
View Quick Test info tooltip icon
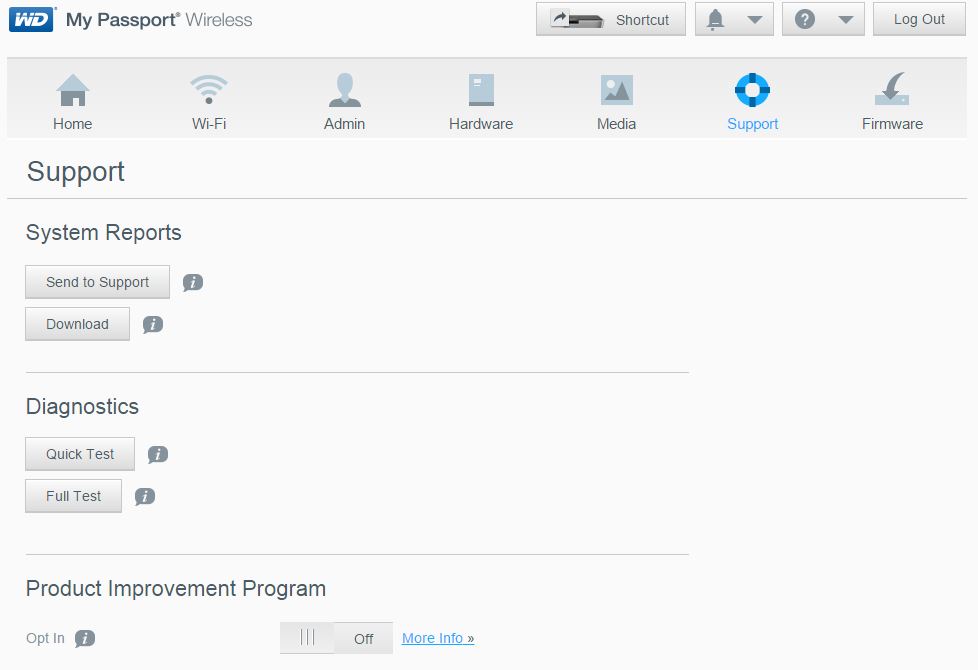(x=158, y=454)
